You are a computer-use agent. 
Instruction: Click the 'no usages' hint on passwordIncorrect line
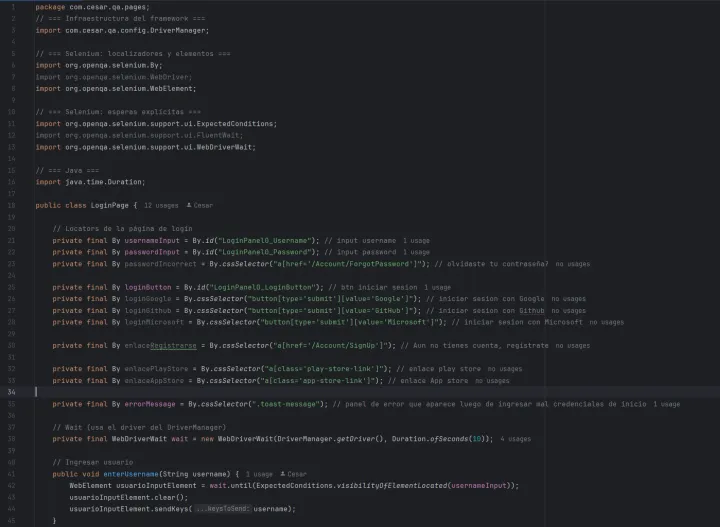click(573, 264)
